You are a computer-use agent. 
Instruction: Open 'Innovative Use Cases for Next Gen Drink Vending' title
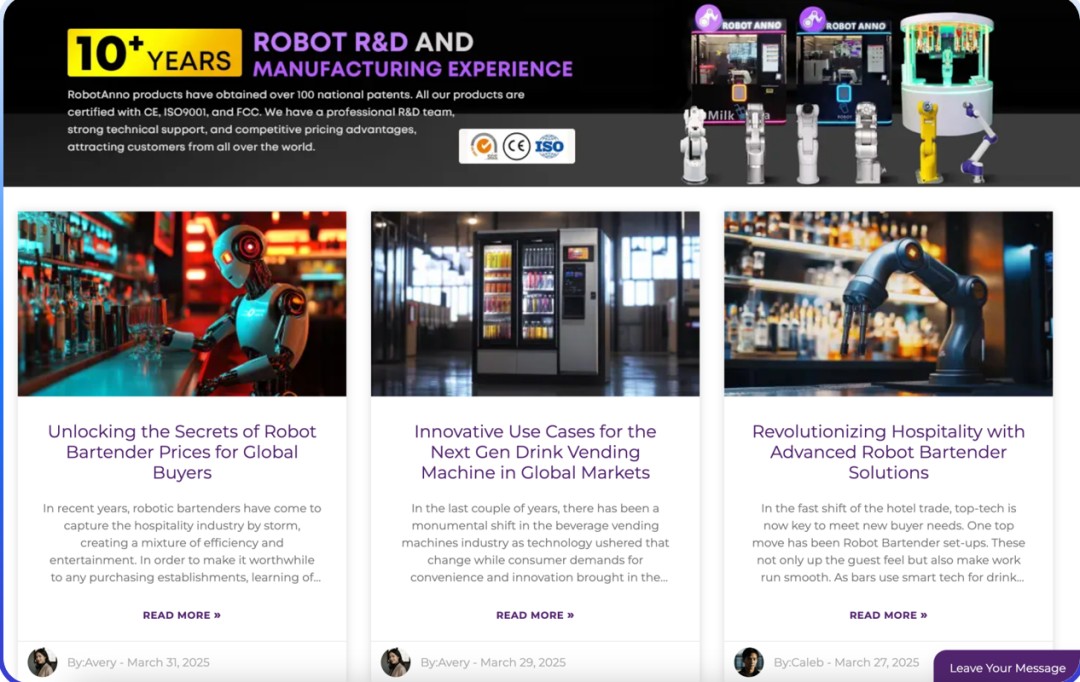pos(535,451)
